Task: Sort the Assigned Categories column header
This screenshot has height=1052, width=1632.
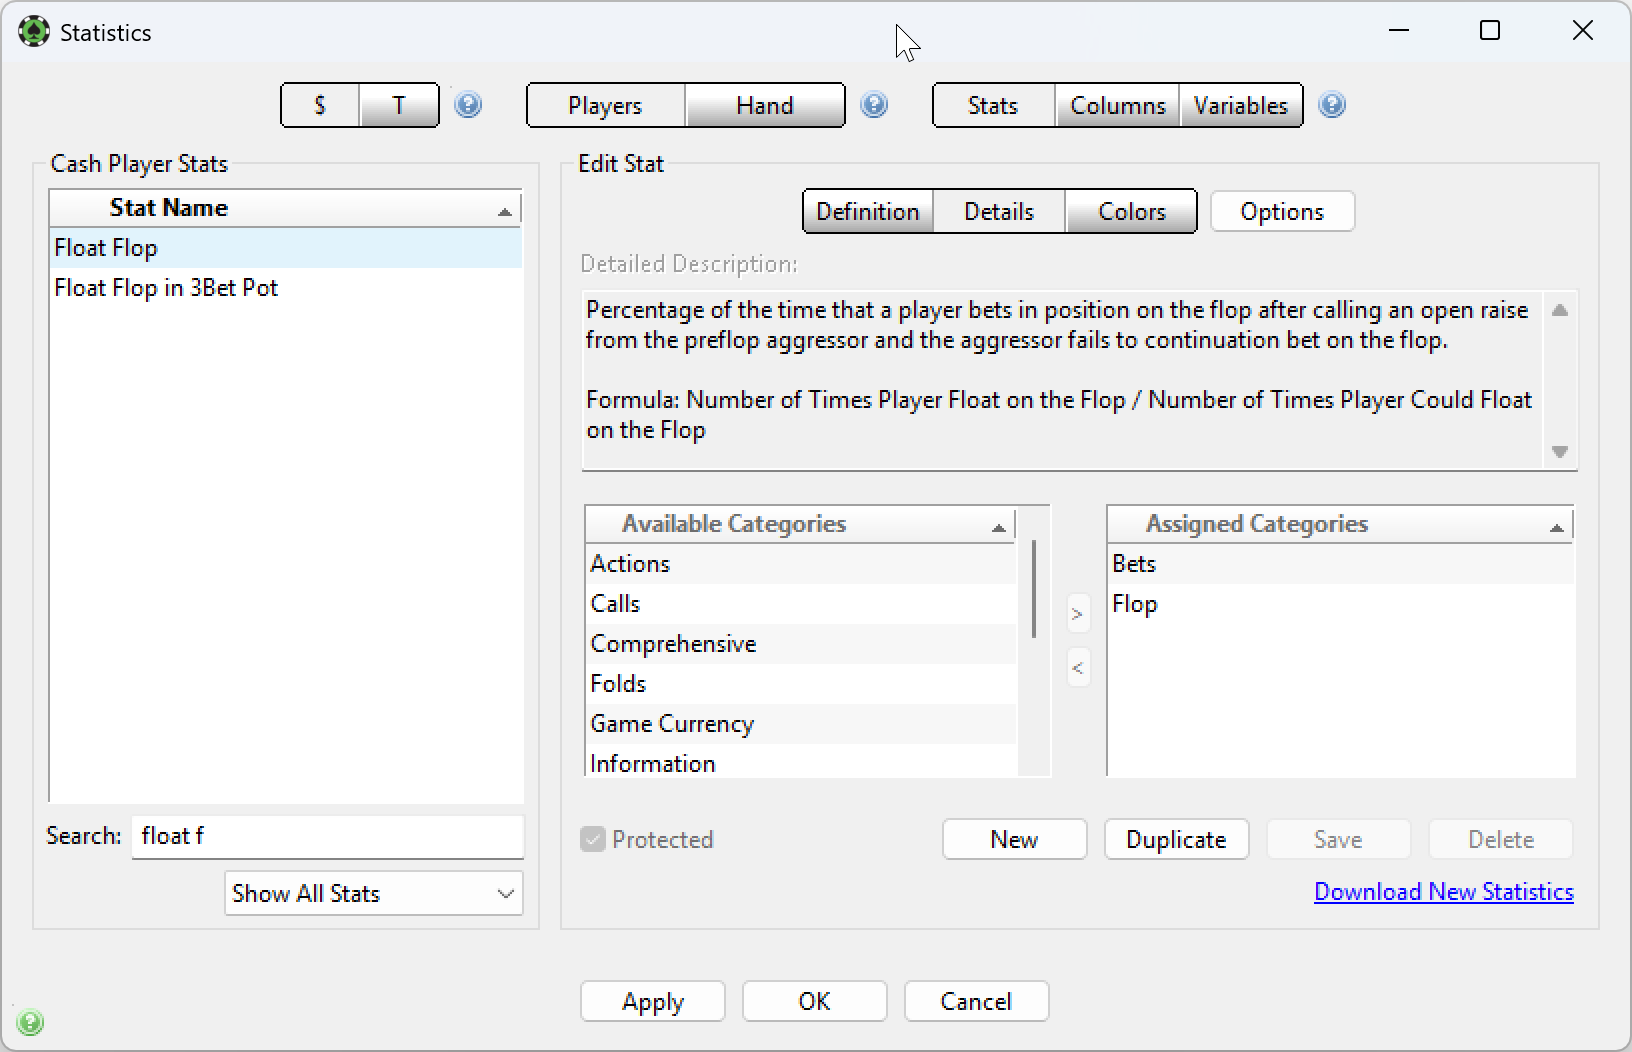Action: 1340,524
